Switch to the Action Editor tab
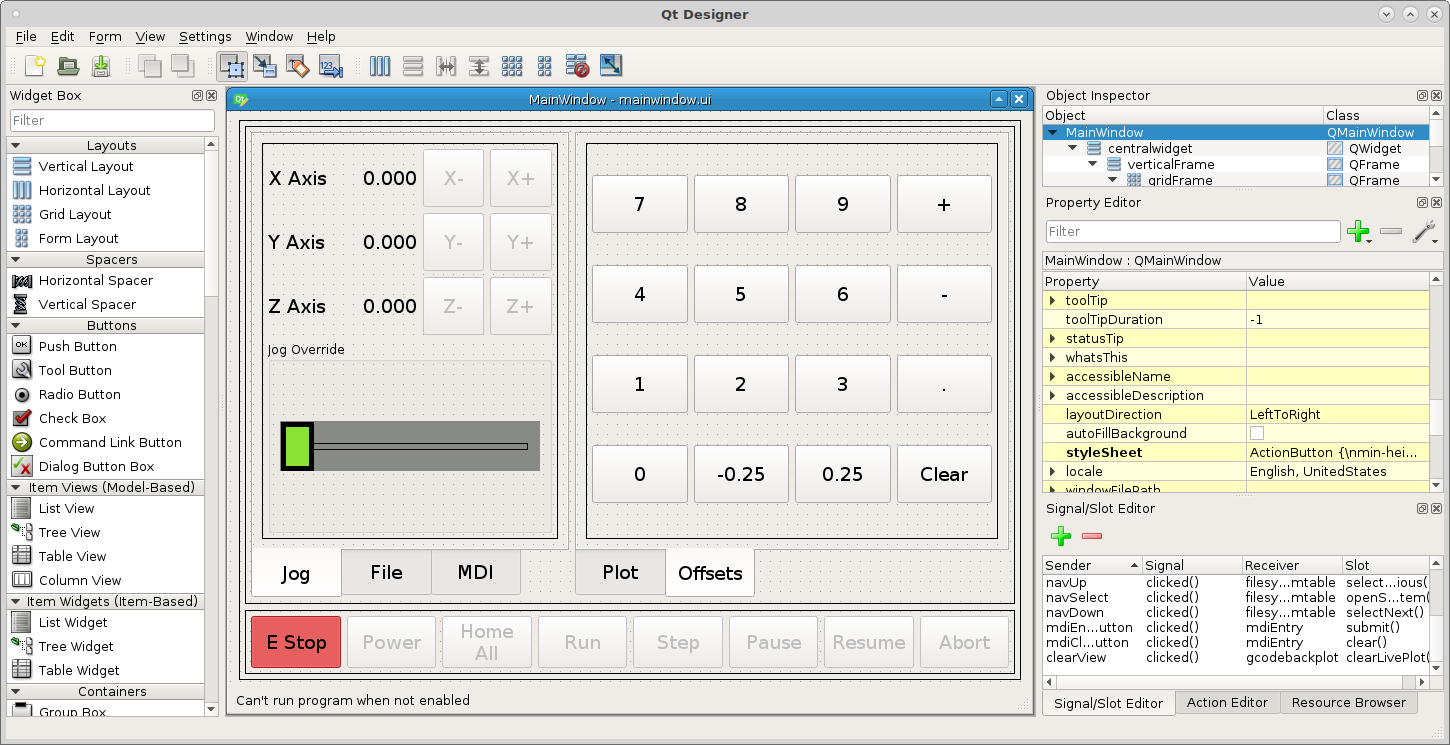Image resolution: width=1450 pixels, height=745 pixels. pyautogui.click(x=1227, y=702)
